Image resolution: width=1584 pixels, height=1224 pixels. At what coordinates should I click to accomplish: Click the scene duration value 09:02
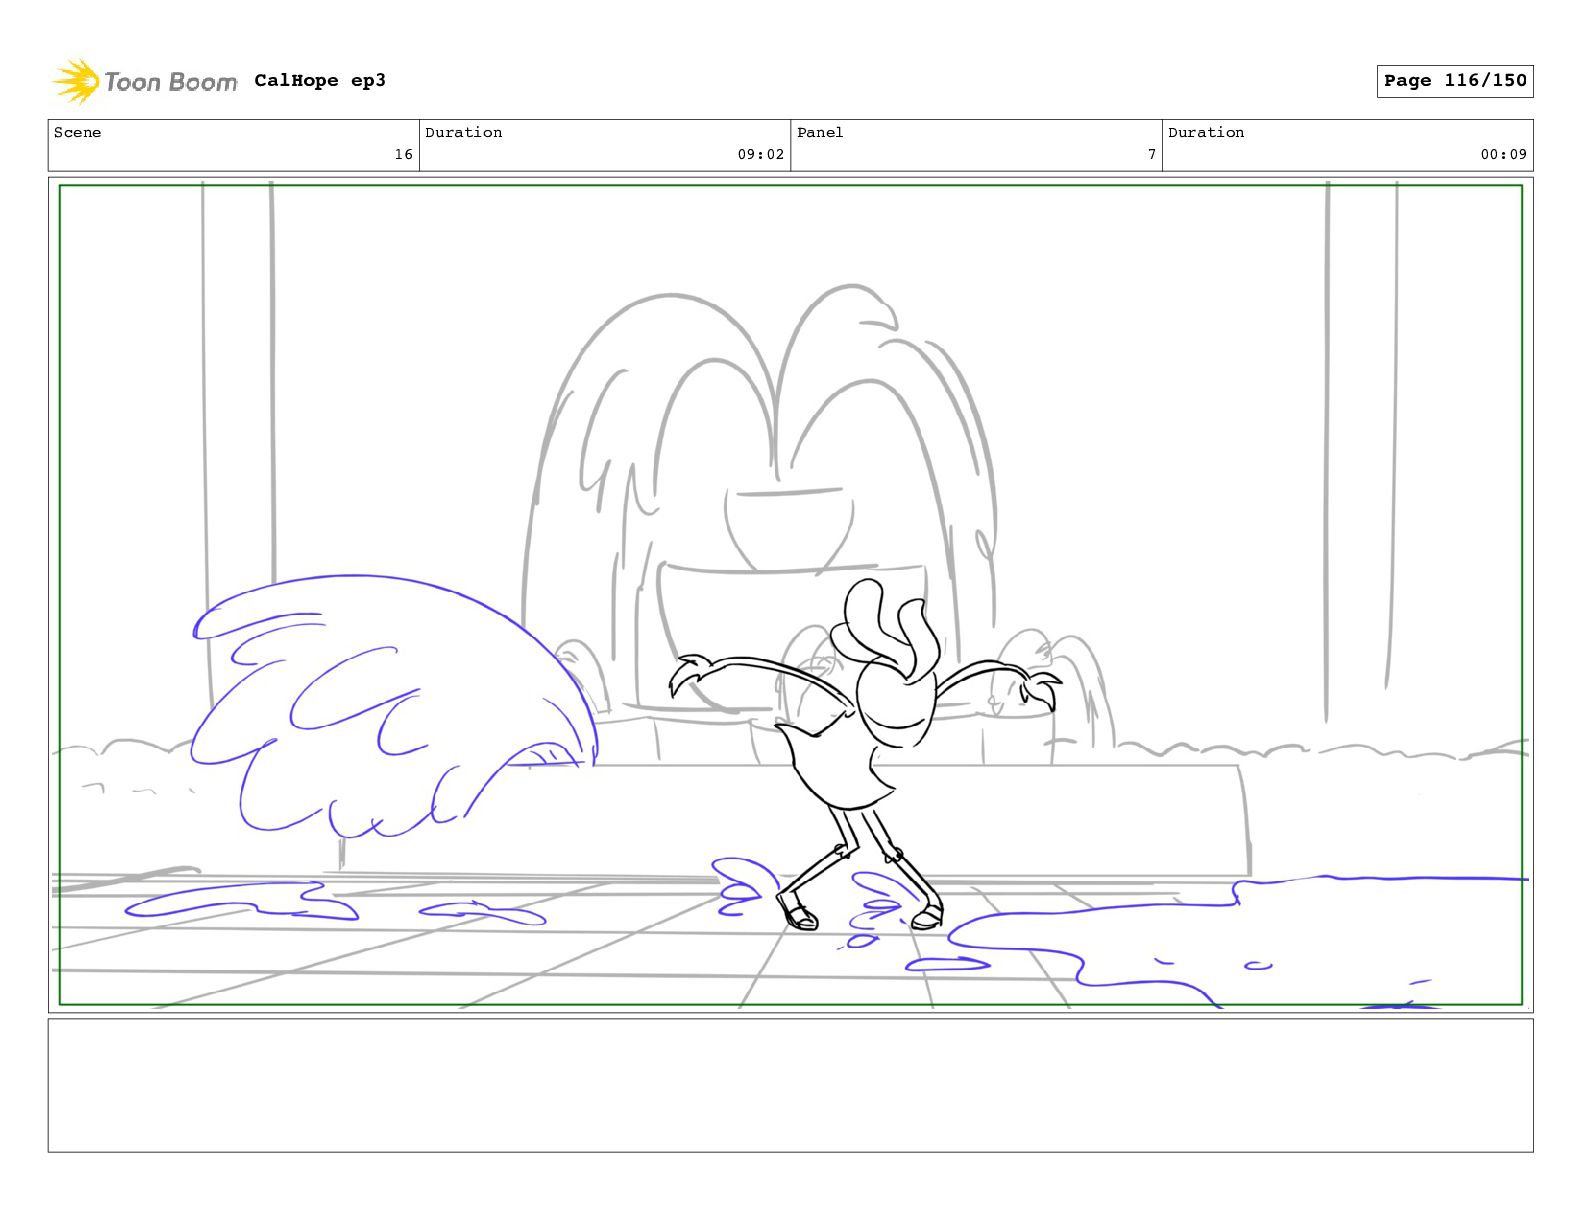pos(760,154)
